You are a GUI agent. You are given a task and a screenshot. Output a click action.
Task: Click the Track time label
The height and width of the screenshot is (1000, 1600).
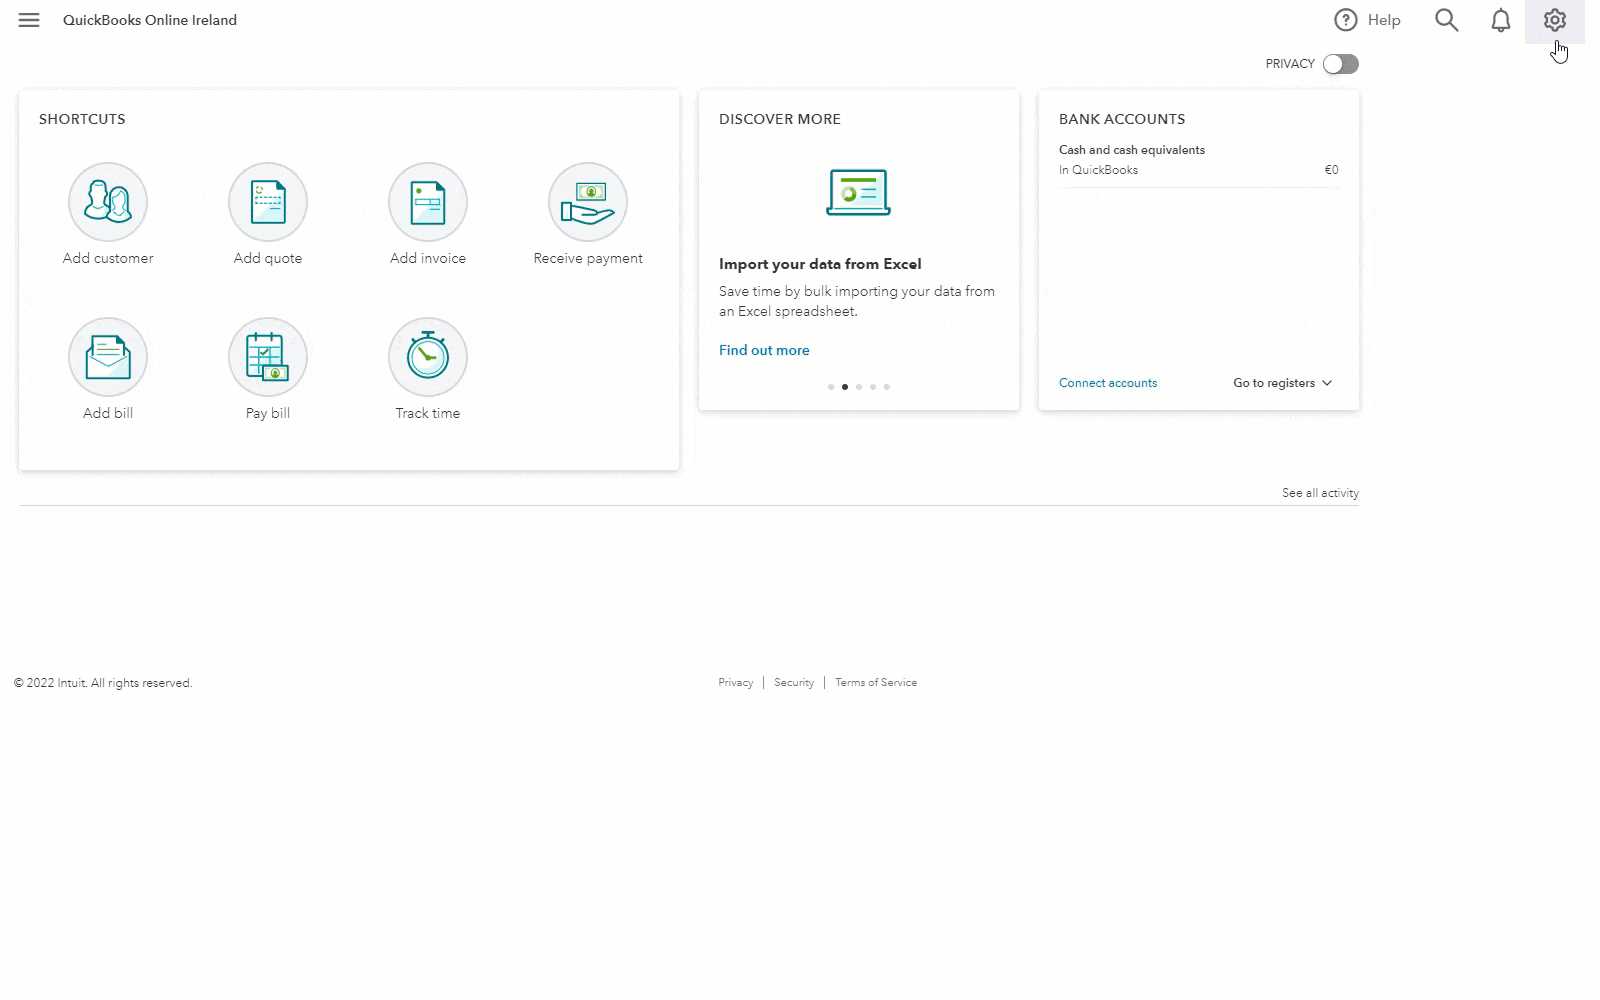pos(428,413)
